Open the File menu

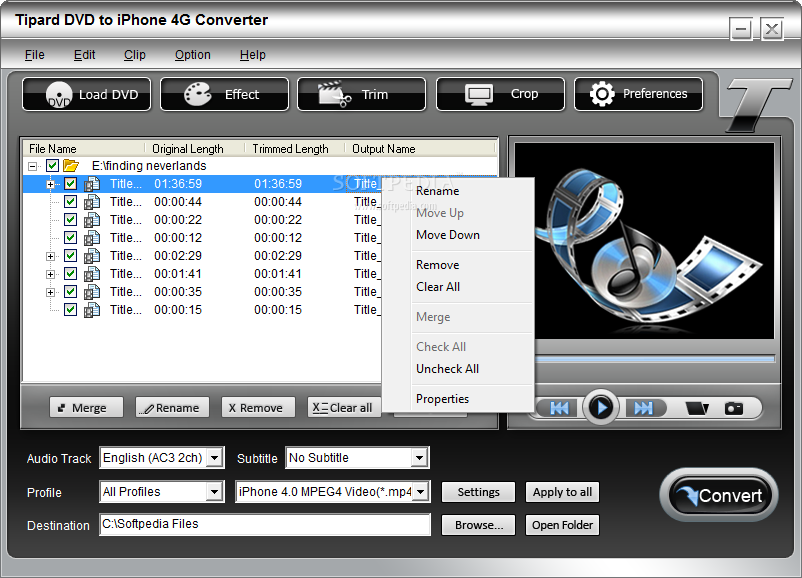[35, 55]
